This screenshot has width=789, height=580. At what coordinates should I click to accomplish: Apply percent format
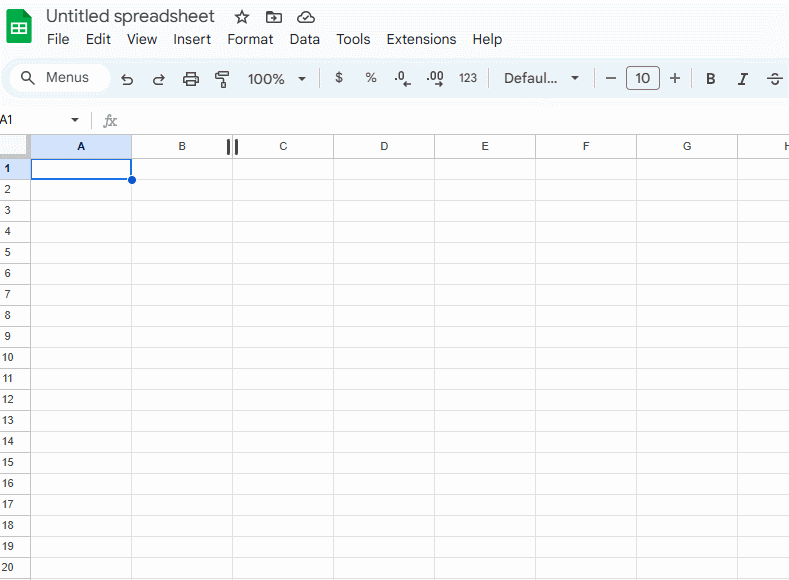[x=371, y=78]
